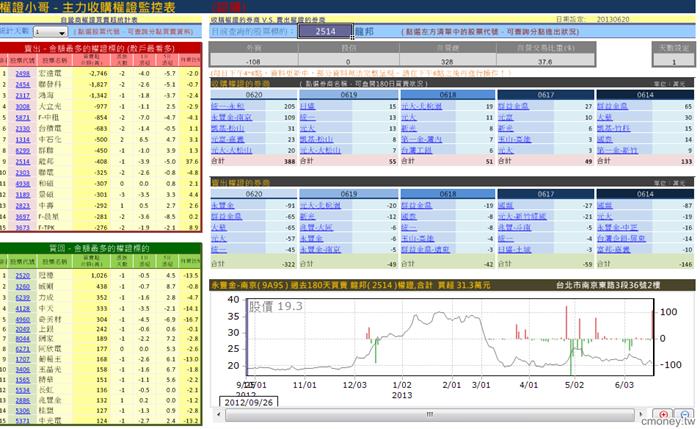The width and height of the screenshot is (700, 429).
Task: Open the 0617 buying broker with value 27
Action: 513,106
